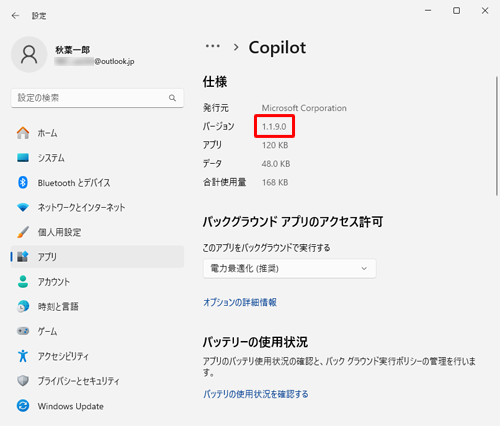Image resolution: width=500 pixels, height=426 pixels.
Task: Click the アクセシビリティ figure icon
Action: (x=23, y=356)
